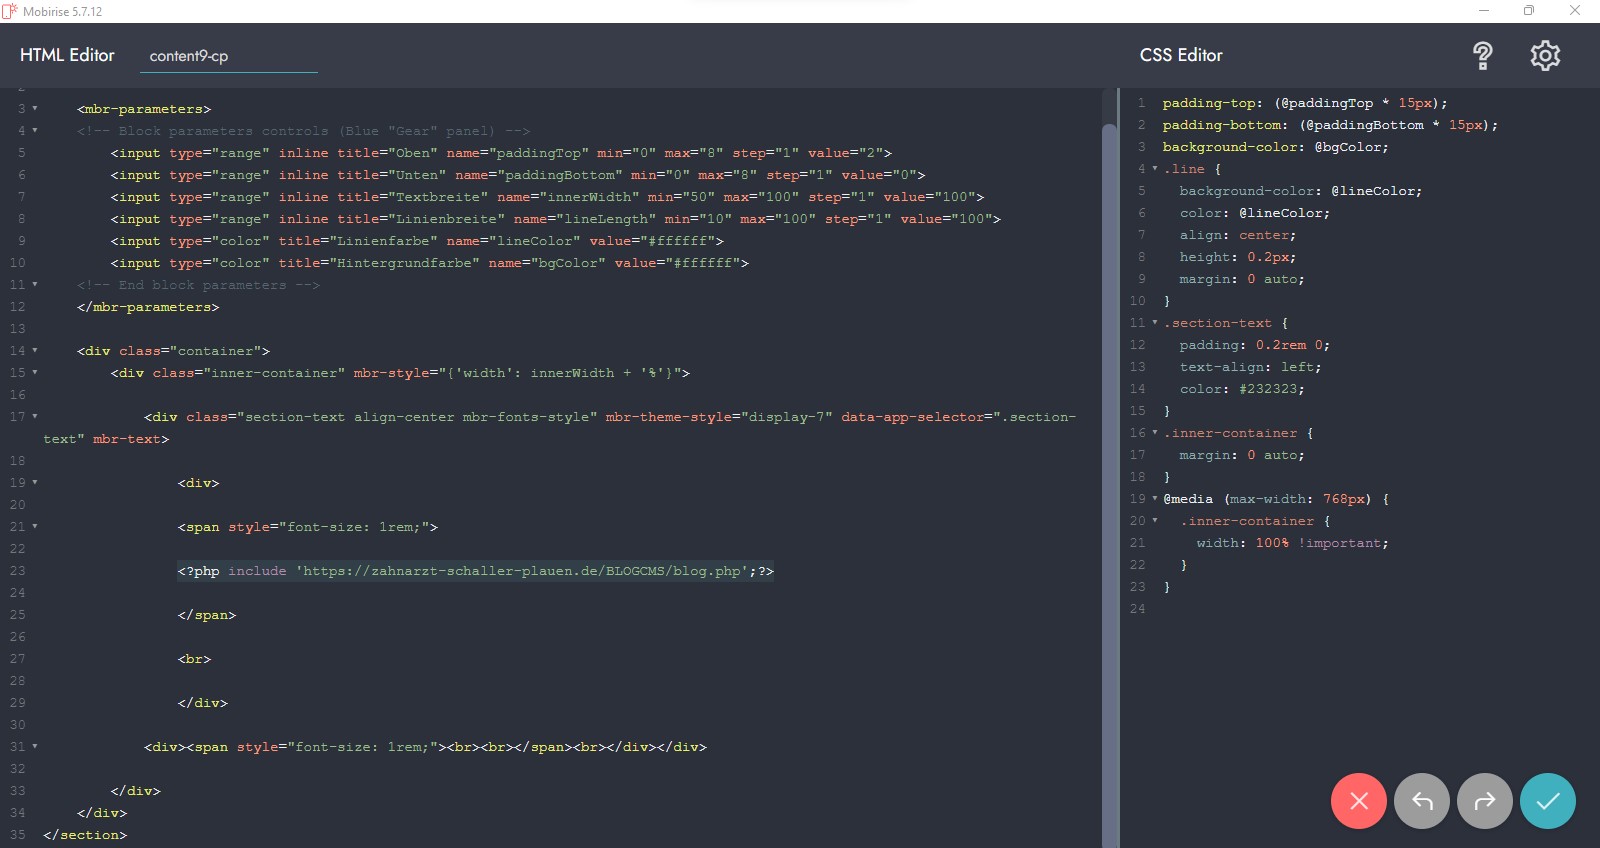Fold the span element on HTML line 21
This screenshot has height=848, width=1600.
click(x=35, y=527)
